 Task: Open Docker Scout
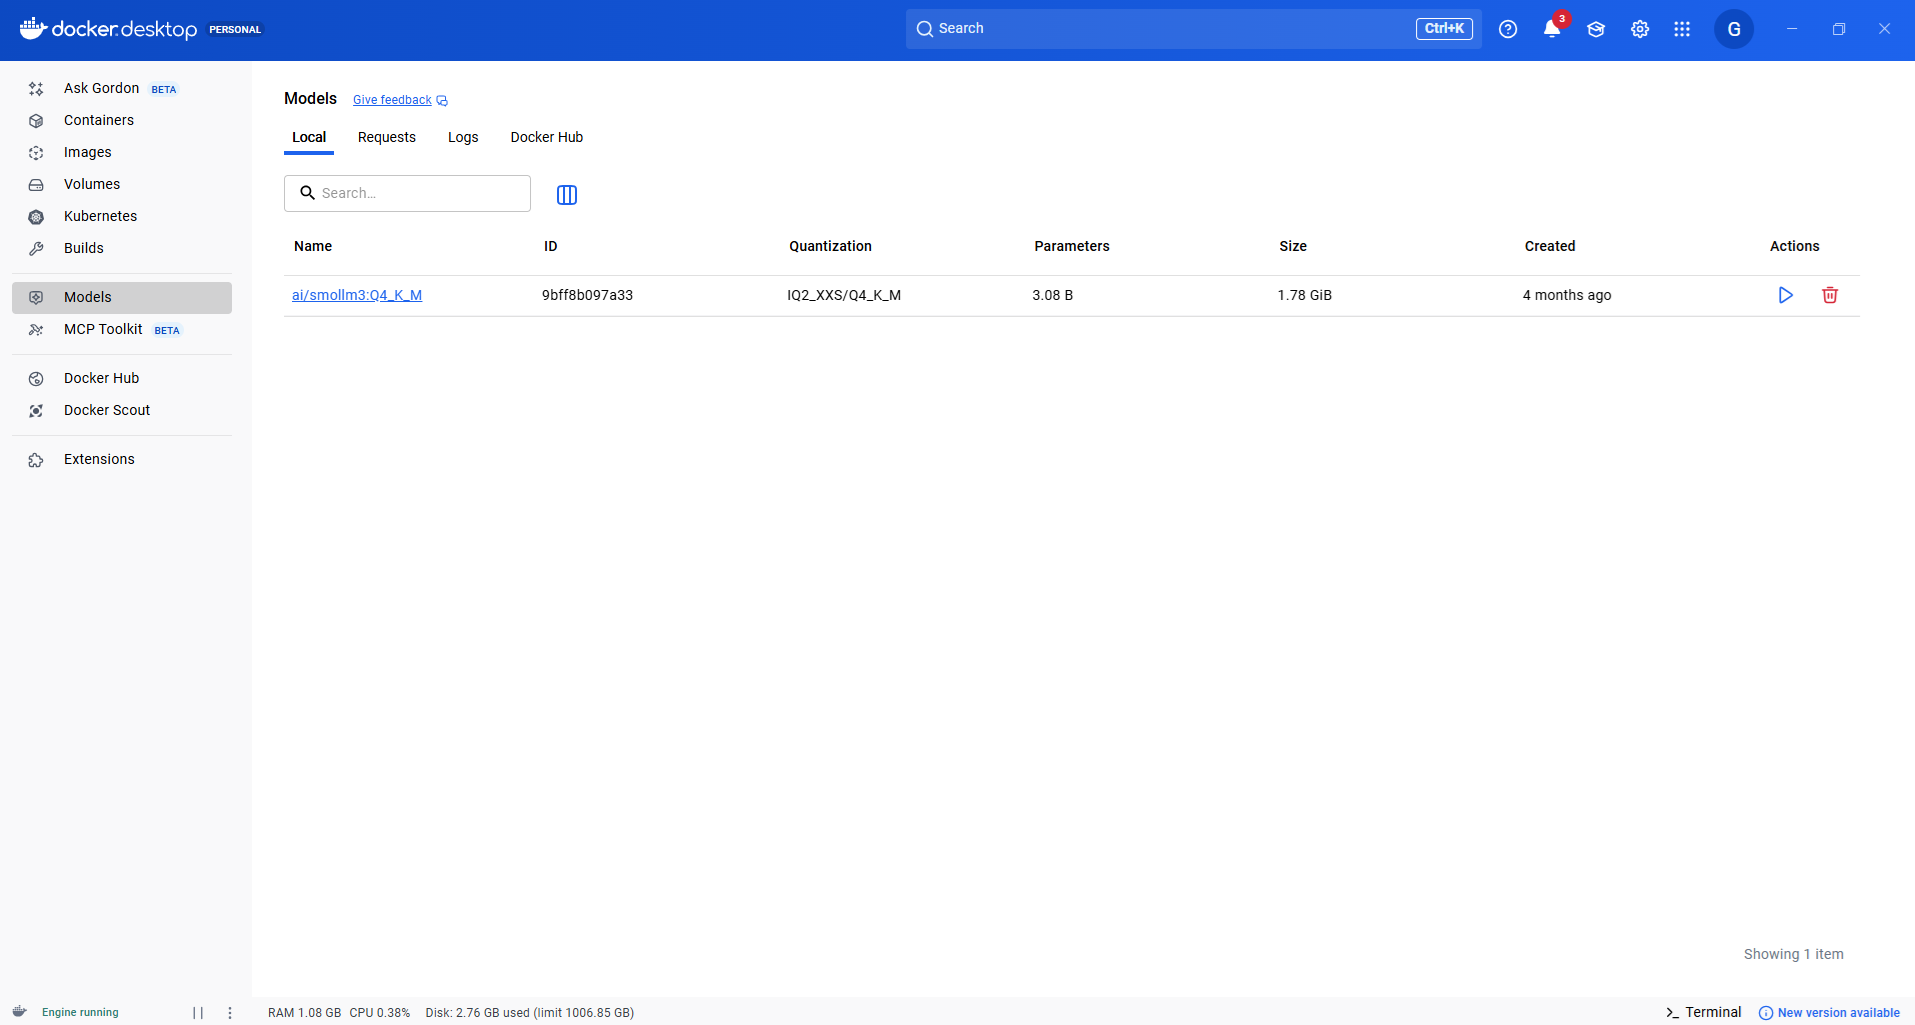pyautogui.click(x=122, y=410)
